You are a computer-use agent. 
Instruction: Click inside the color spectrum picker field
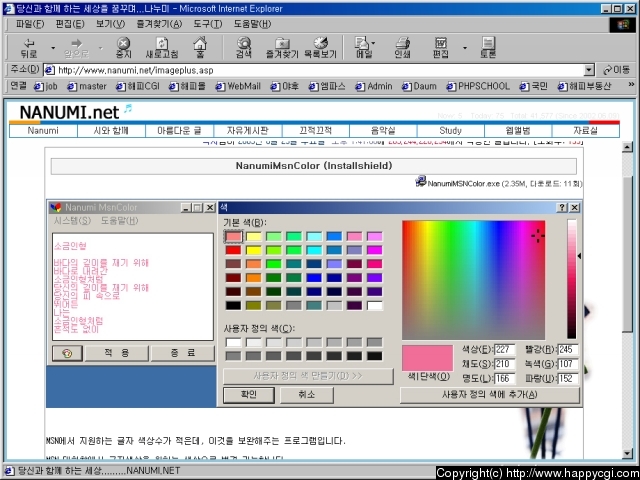(x=473, y=280)
